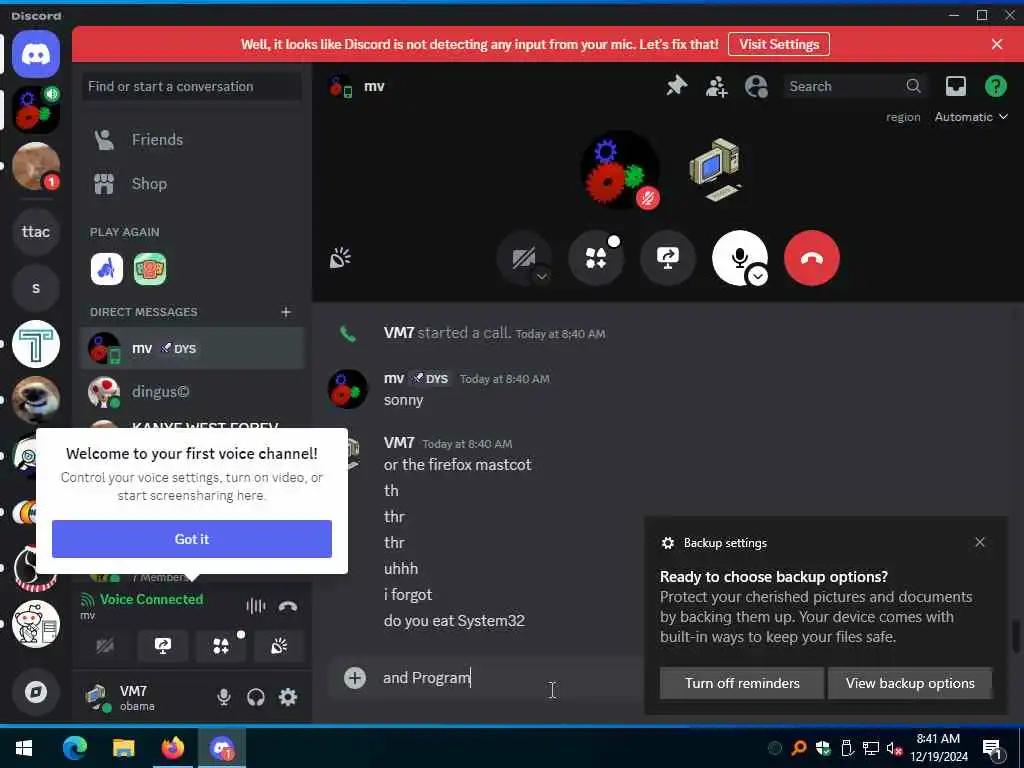Image resolution: width=1024 pixels, height=768 pixels.
Task: Open Firefox from taskbar
Action: click(x=173, y=748)
